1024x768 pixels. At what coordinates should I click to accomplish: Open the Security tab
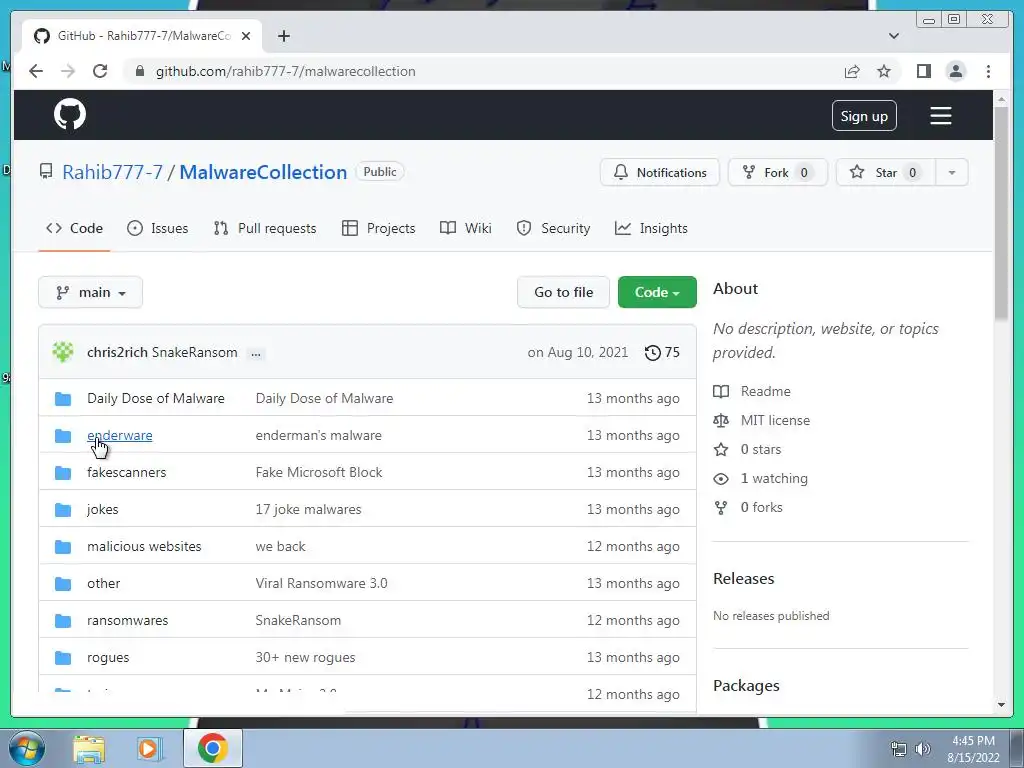[x=553, y=229]
